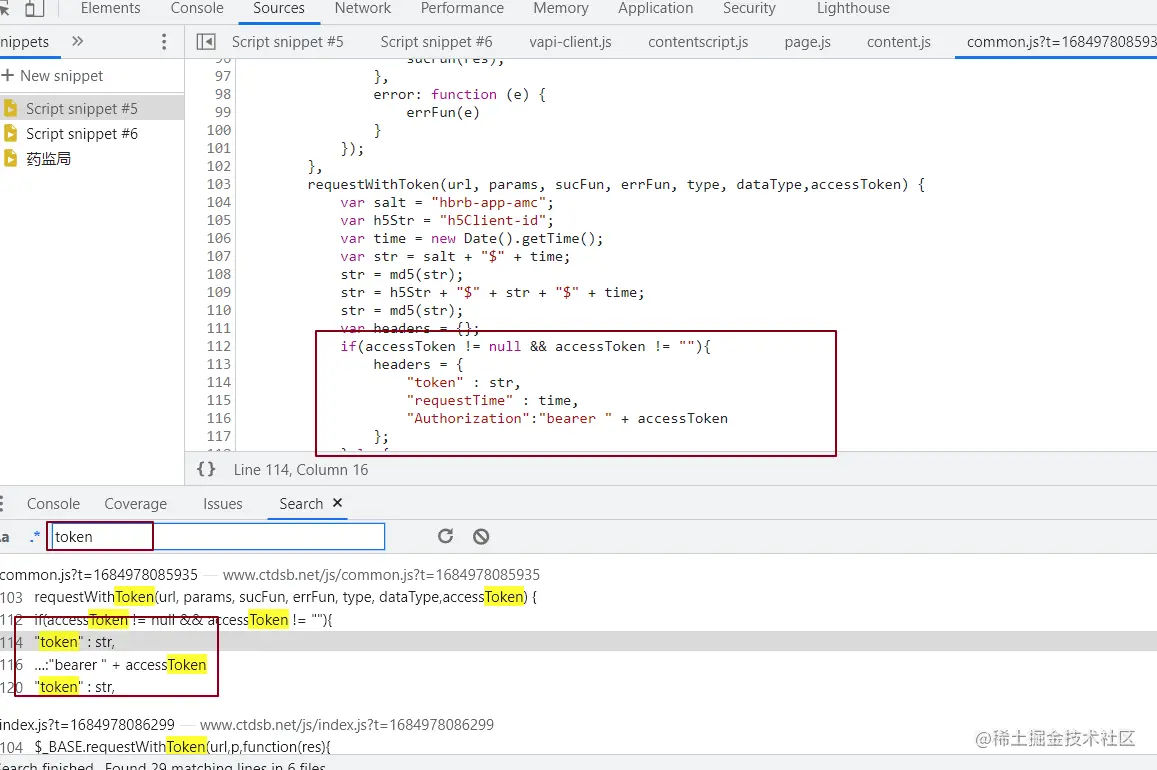Click the "requestTime" : time code line

(x=492, y=400)
